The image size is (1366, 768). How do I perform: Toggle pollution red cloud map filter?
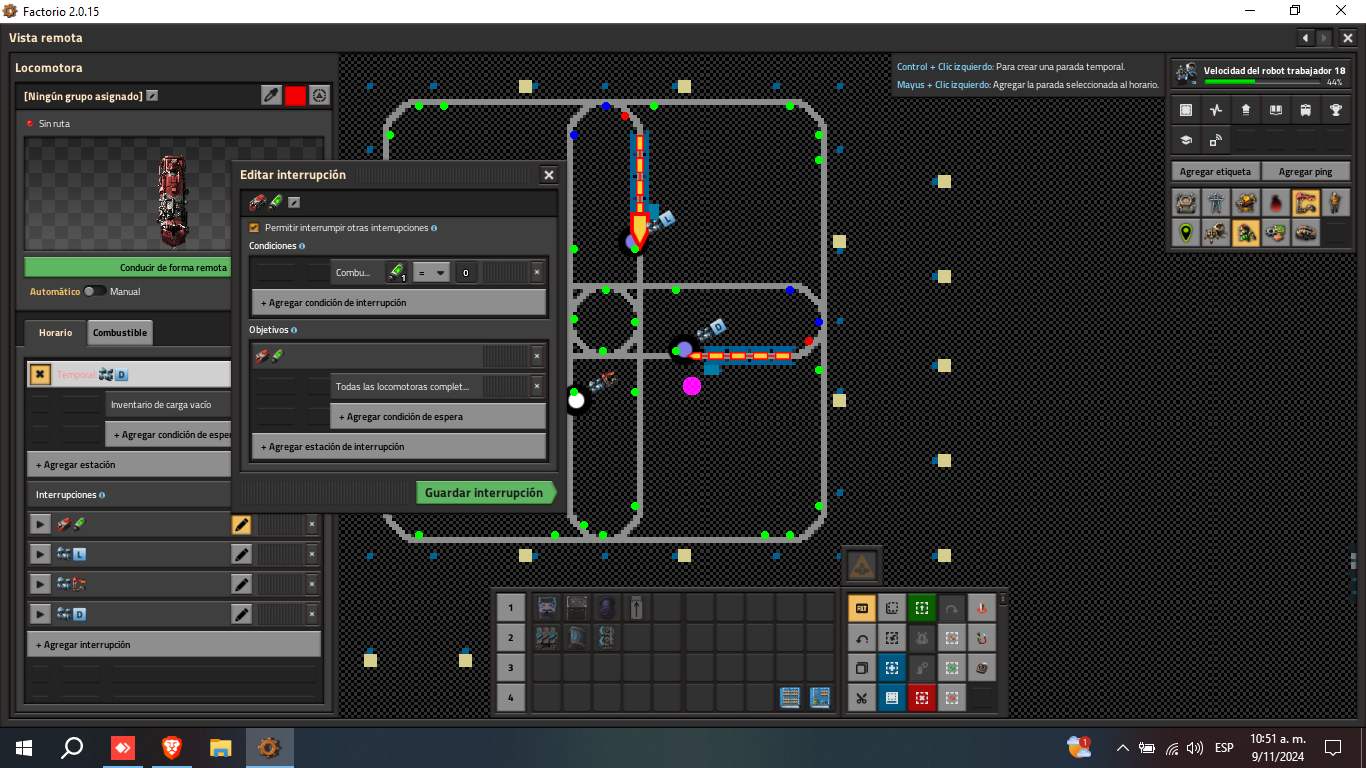[1276, 203]
